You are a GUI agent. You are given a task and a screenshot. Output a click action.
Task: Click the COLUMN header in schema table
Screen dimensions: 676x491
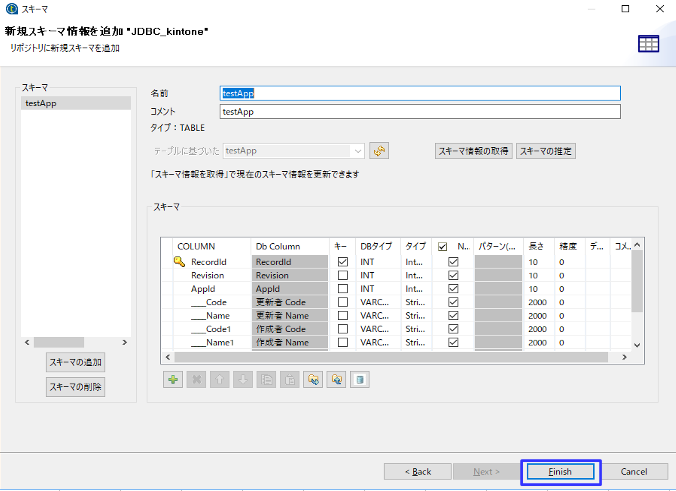pyautogui.click(x=212, y=246)
